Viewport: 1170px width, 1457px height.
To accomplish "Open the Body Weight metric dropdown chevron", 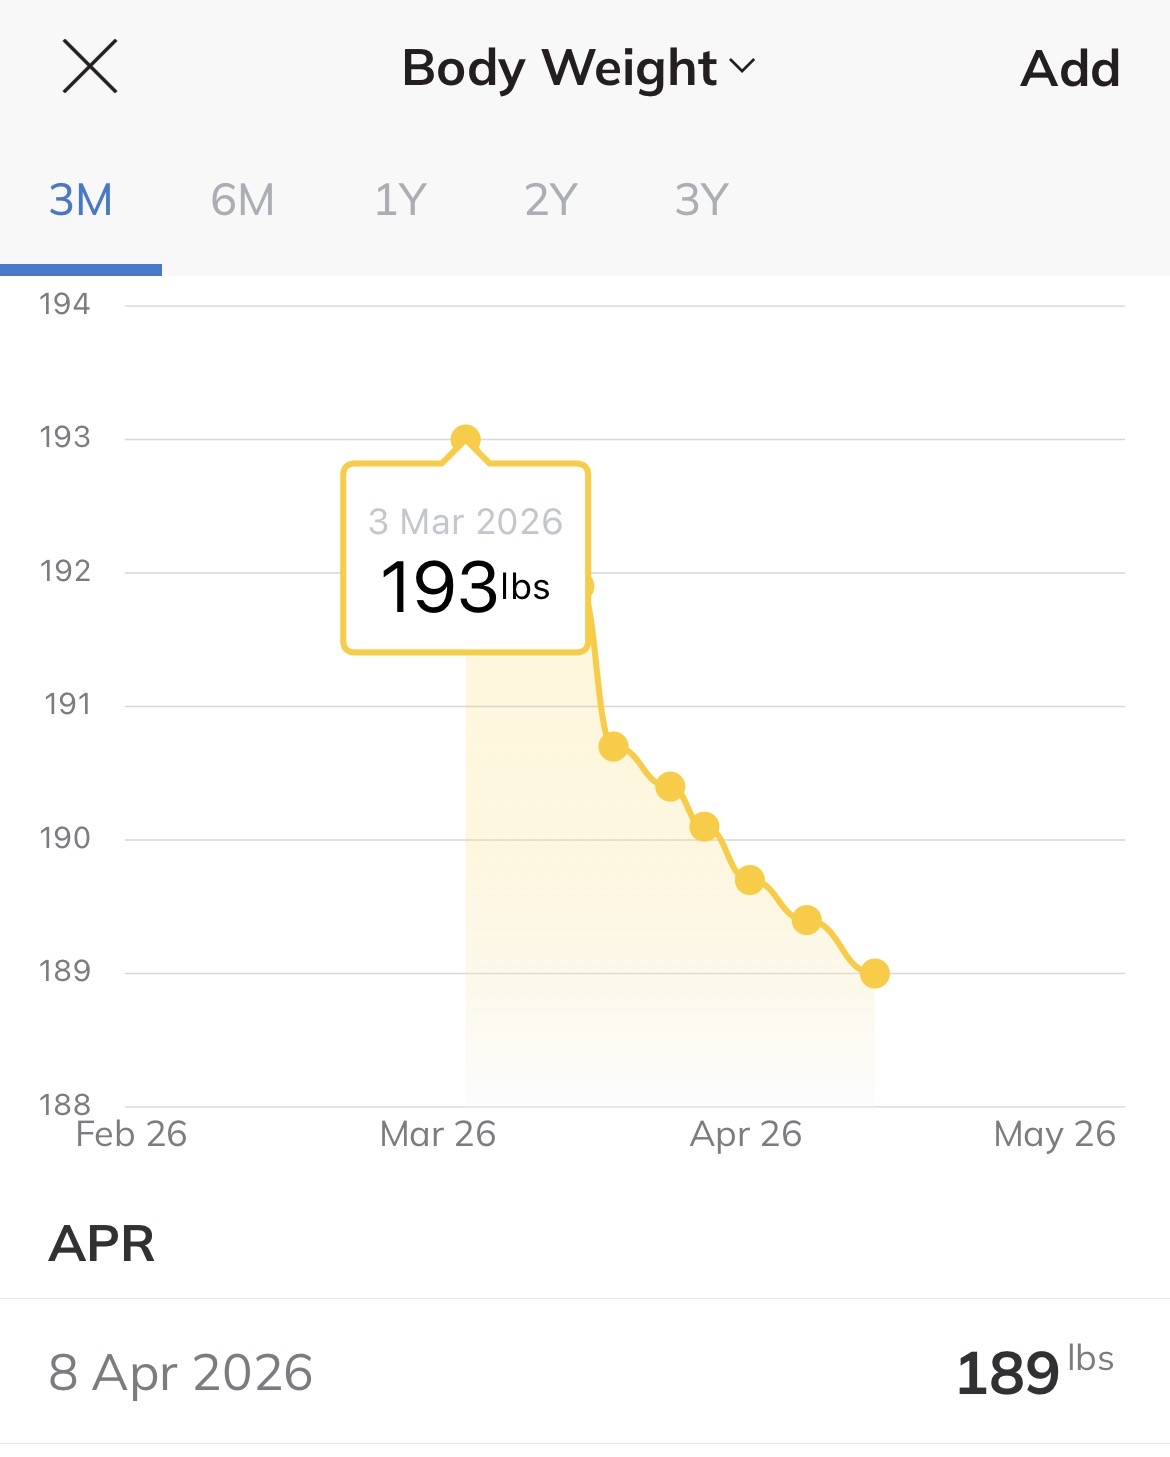I will 742,66.
